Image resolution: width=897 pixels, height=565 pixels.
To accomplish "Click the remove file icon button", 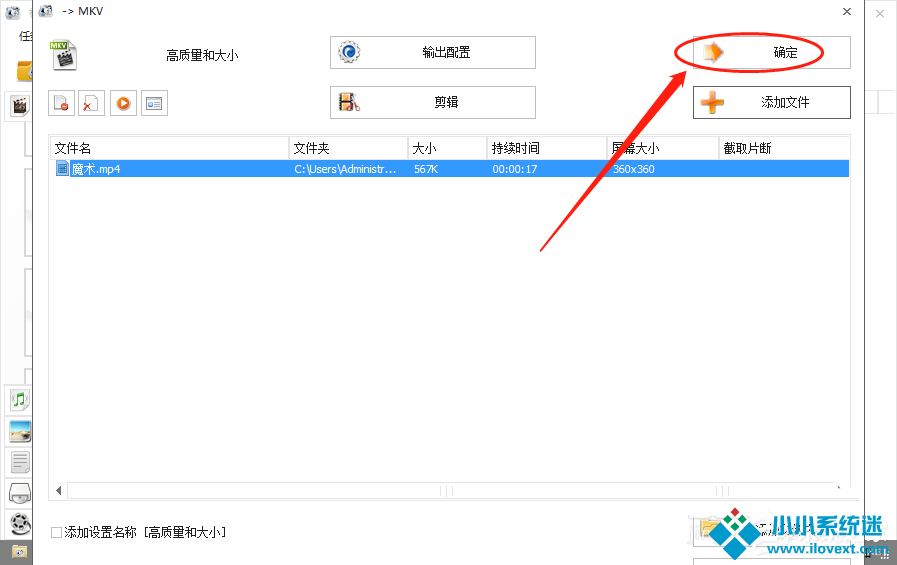I will [x=61, y=103].
